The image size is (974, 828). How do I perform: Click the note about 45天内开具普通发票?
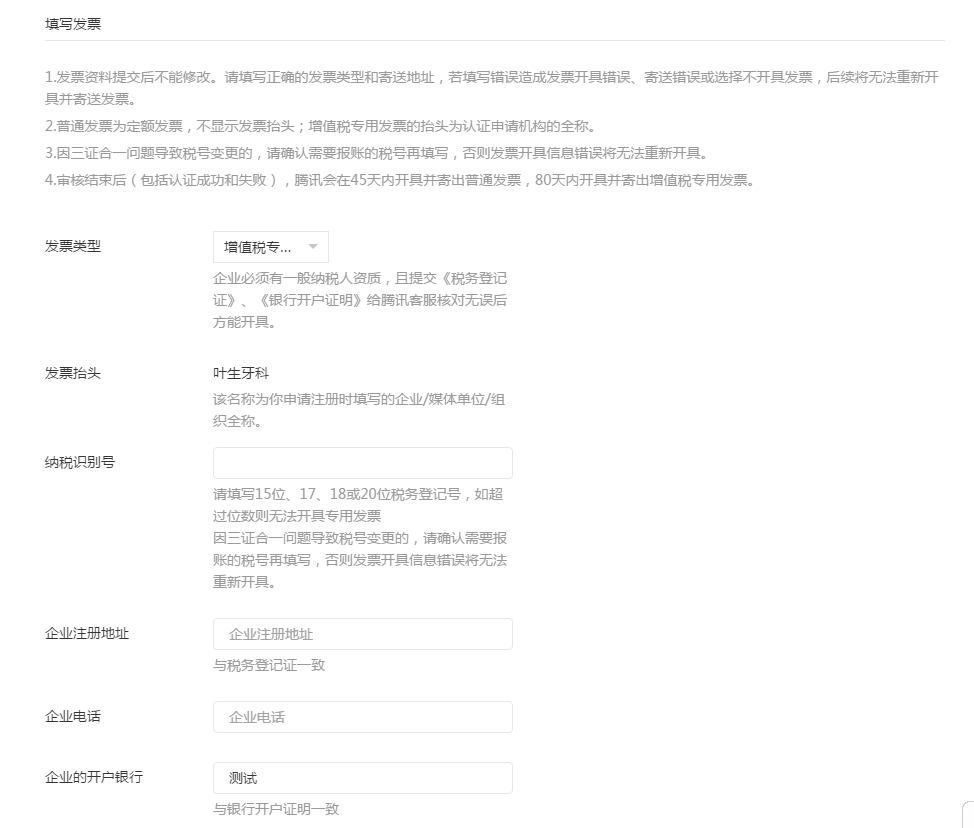[x=400, y=181]
